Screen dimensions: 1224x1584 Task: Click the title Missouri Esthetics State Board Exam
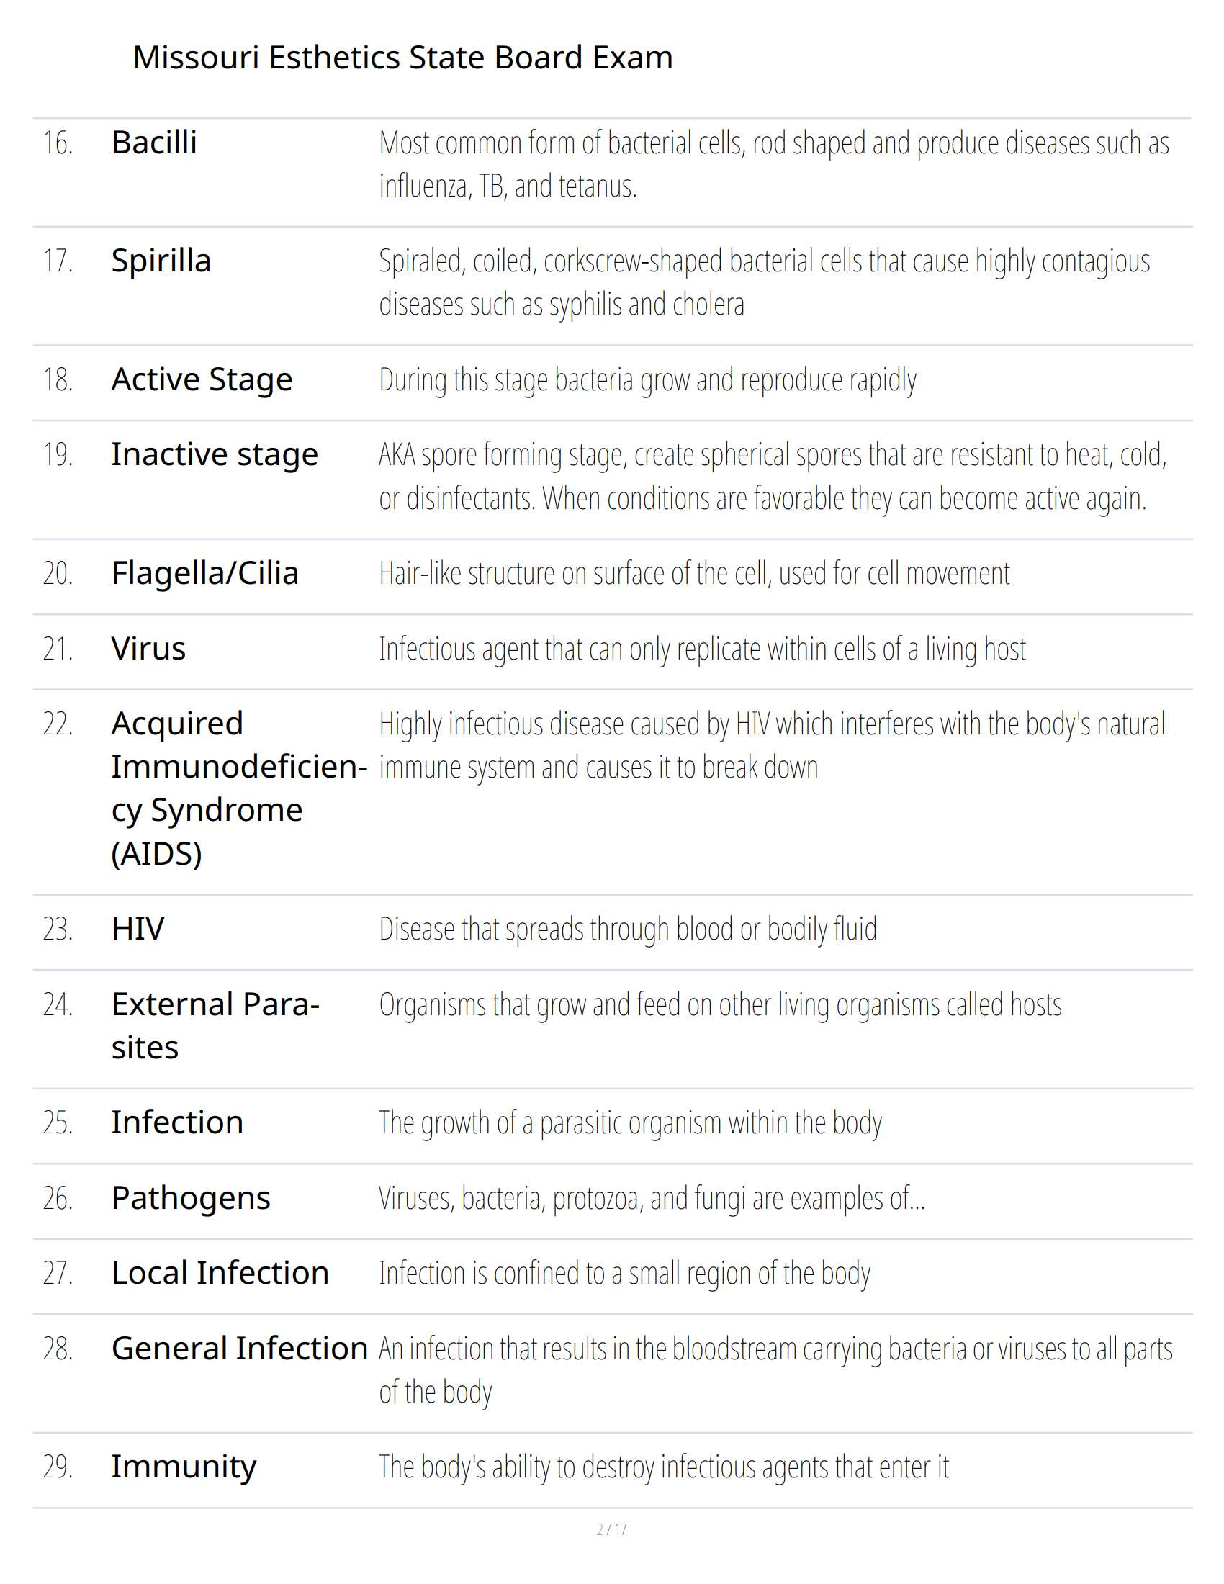[x=402, y=57]
